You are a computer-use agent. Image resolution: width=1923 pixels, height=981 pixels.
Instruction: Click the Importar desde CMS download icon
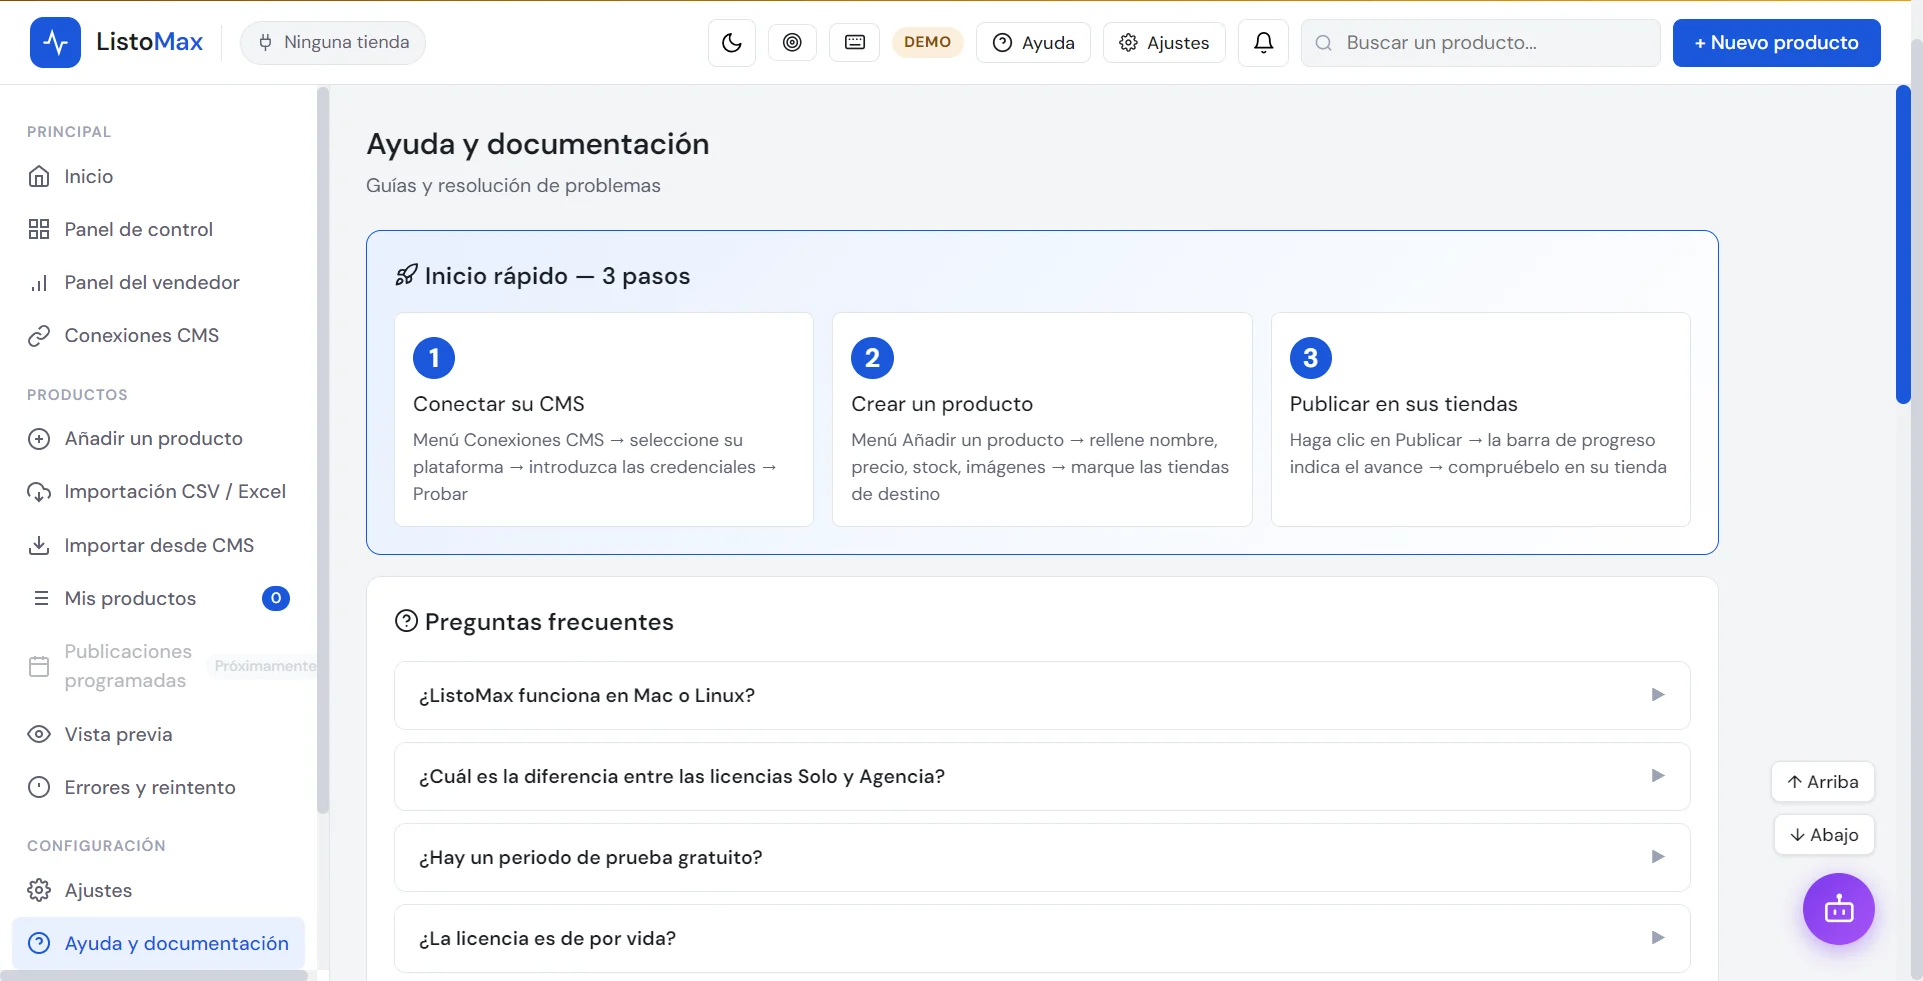point(39,545)
